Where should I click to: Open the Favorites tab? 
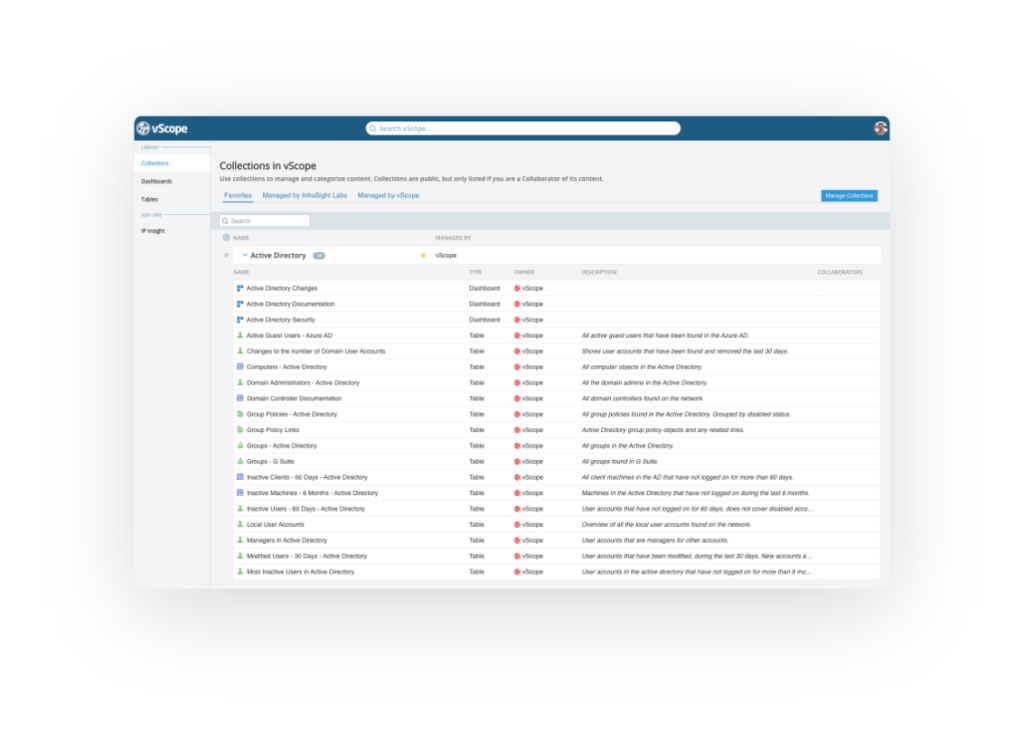(238, 195)
